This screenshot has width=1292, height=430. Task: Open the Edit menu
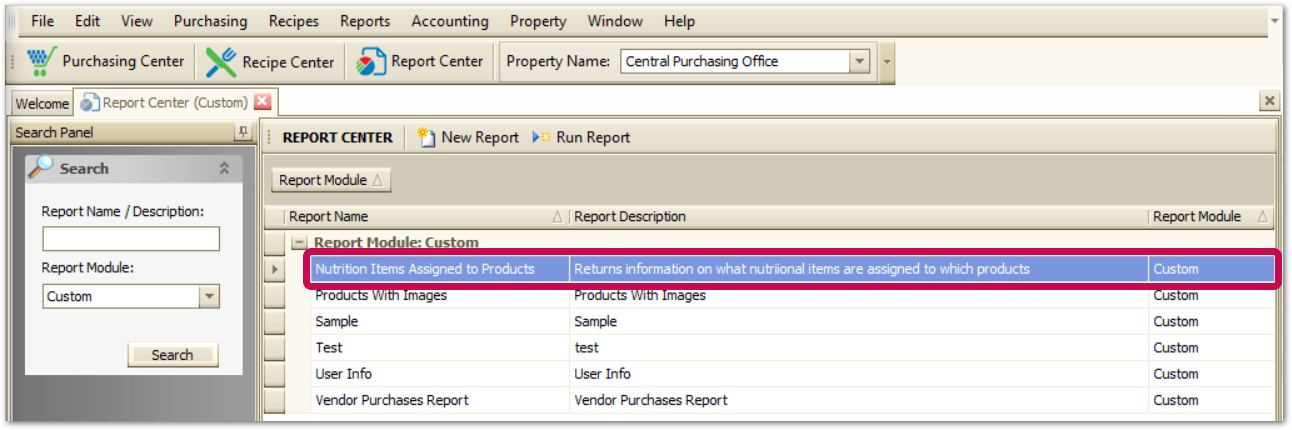[87, 21]
